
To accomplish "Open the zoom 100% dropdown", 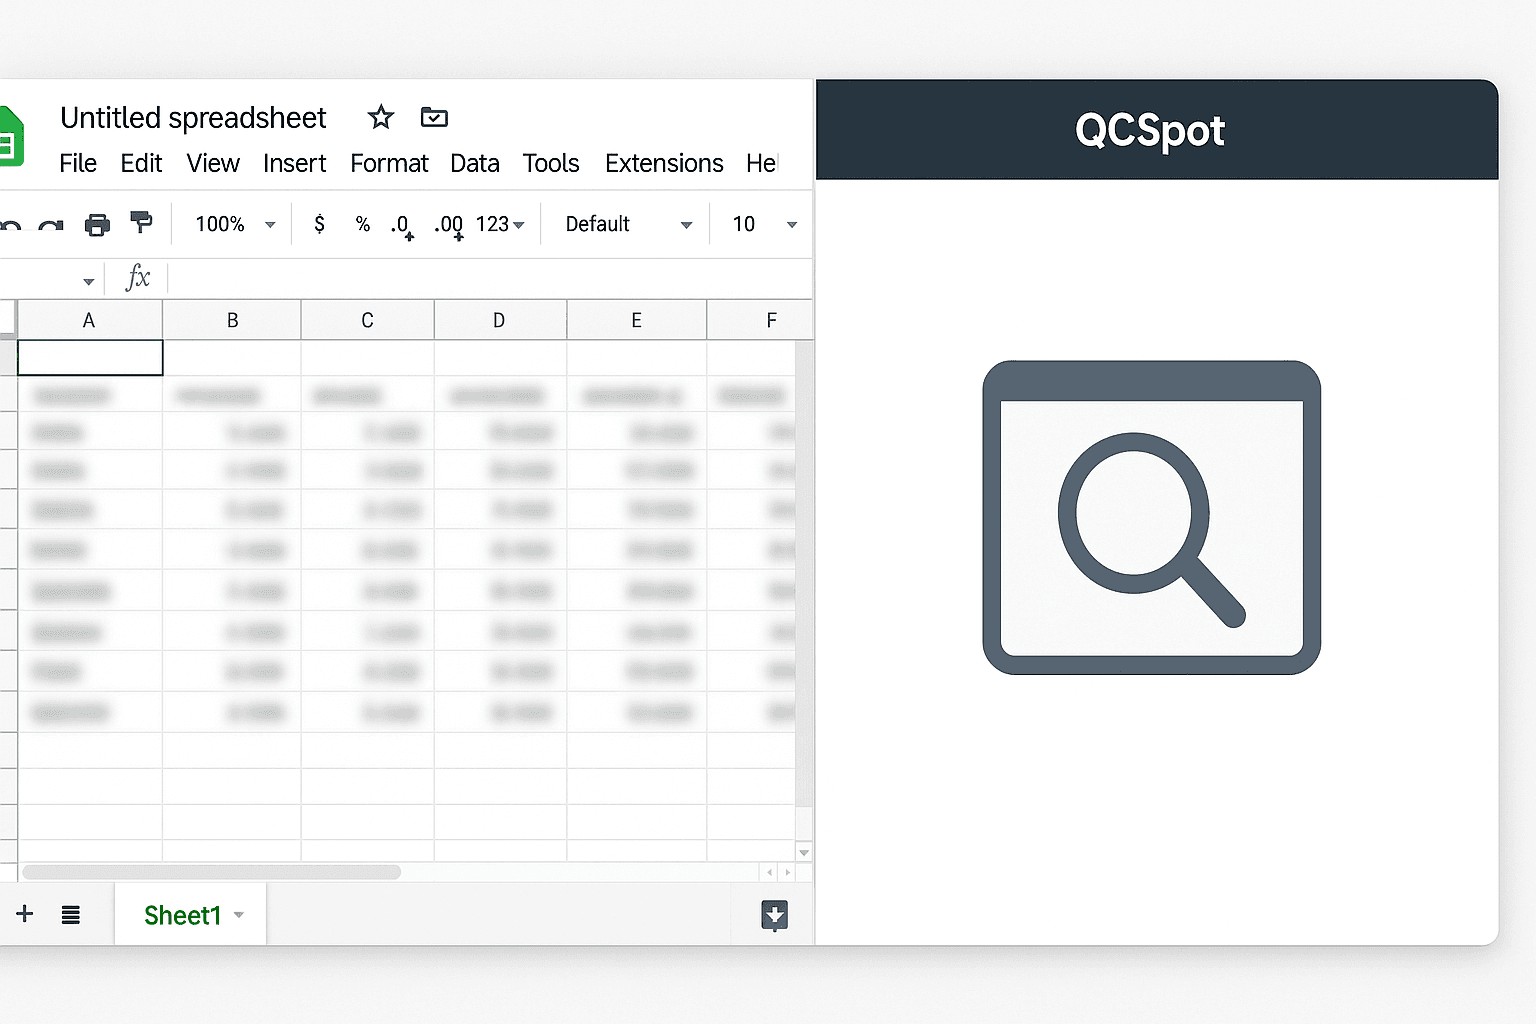I will point(235,224).
